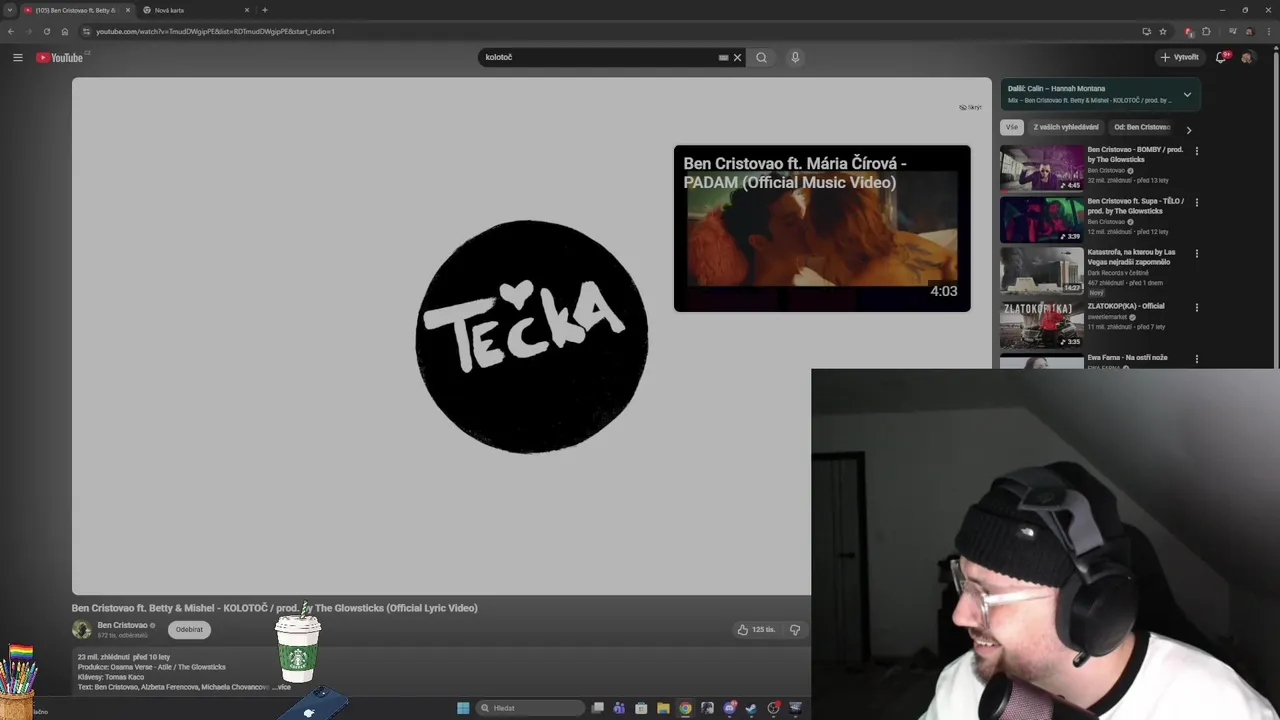Subscribe with the Odebírat button
The image size is (1280, 720).
(x=189, y=629)
